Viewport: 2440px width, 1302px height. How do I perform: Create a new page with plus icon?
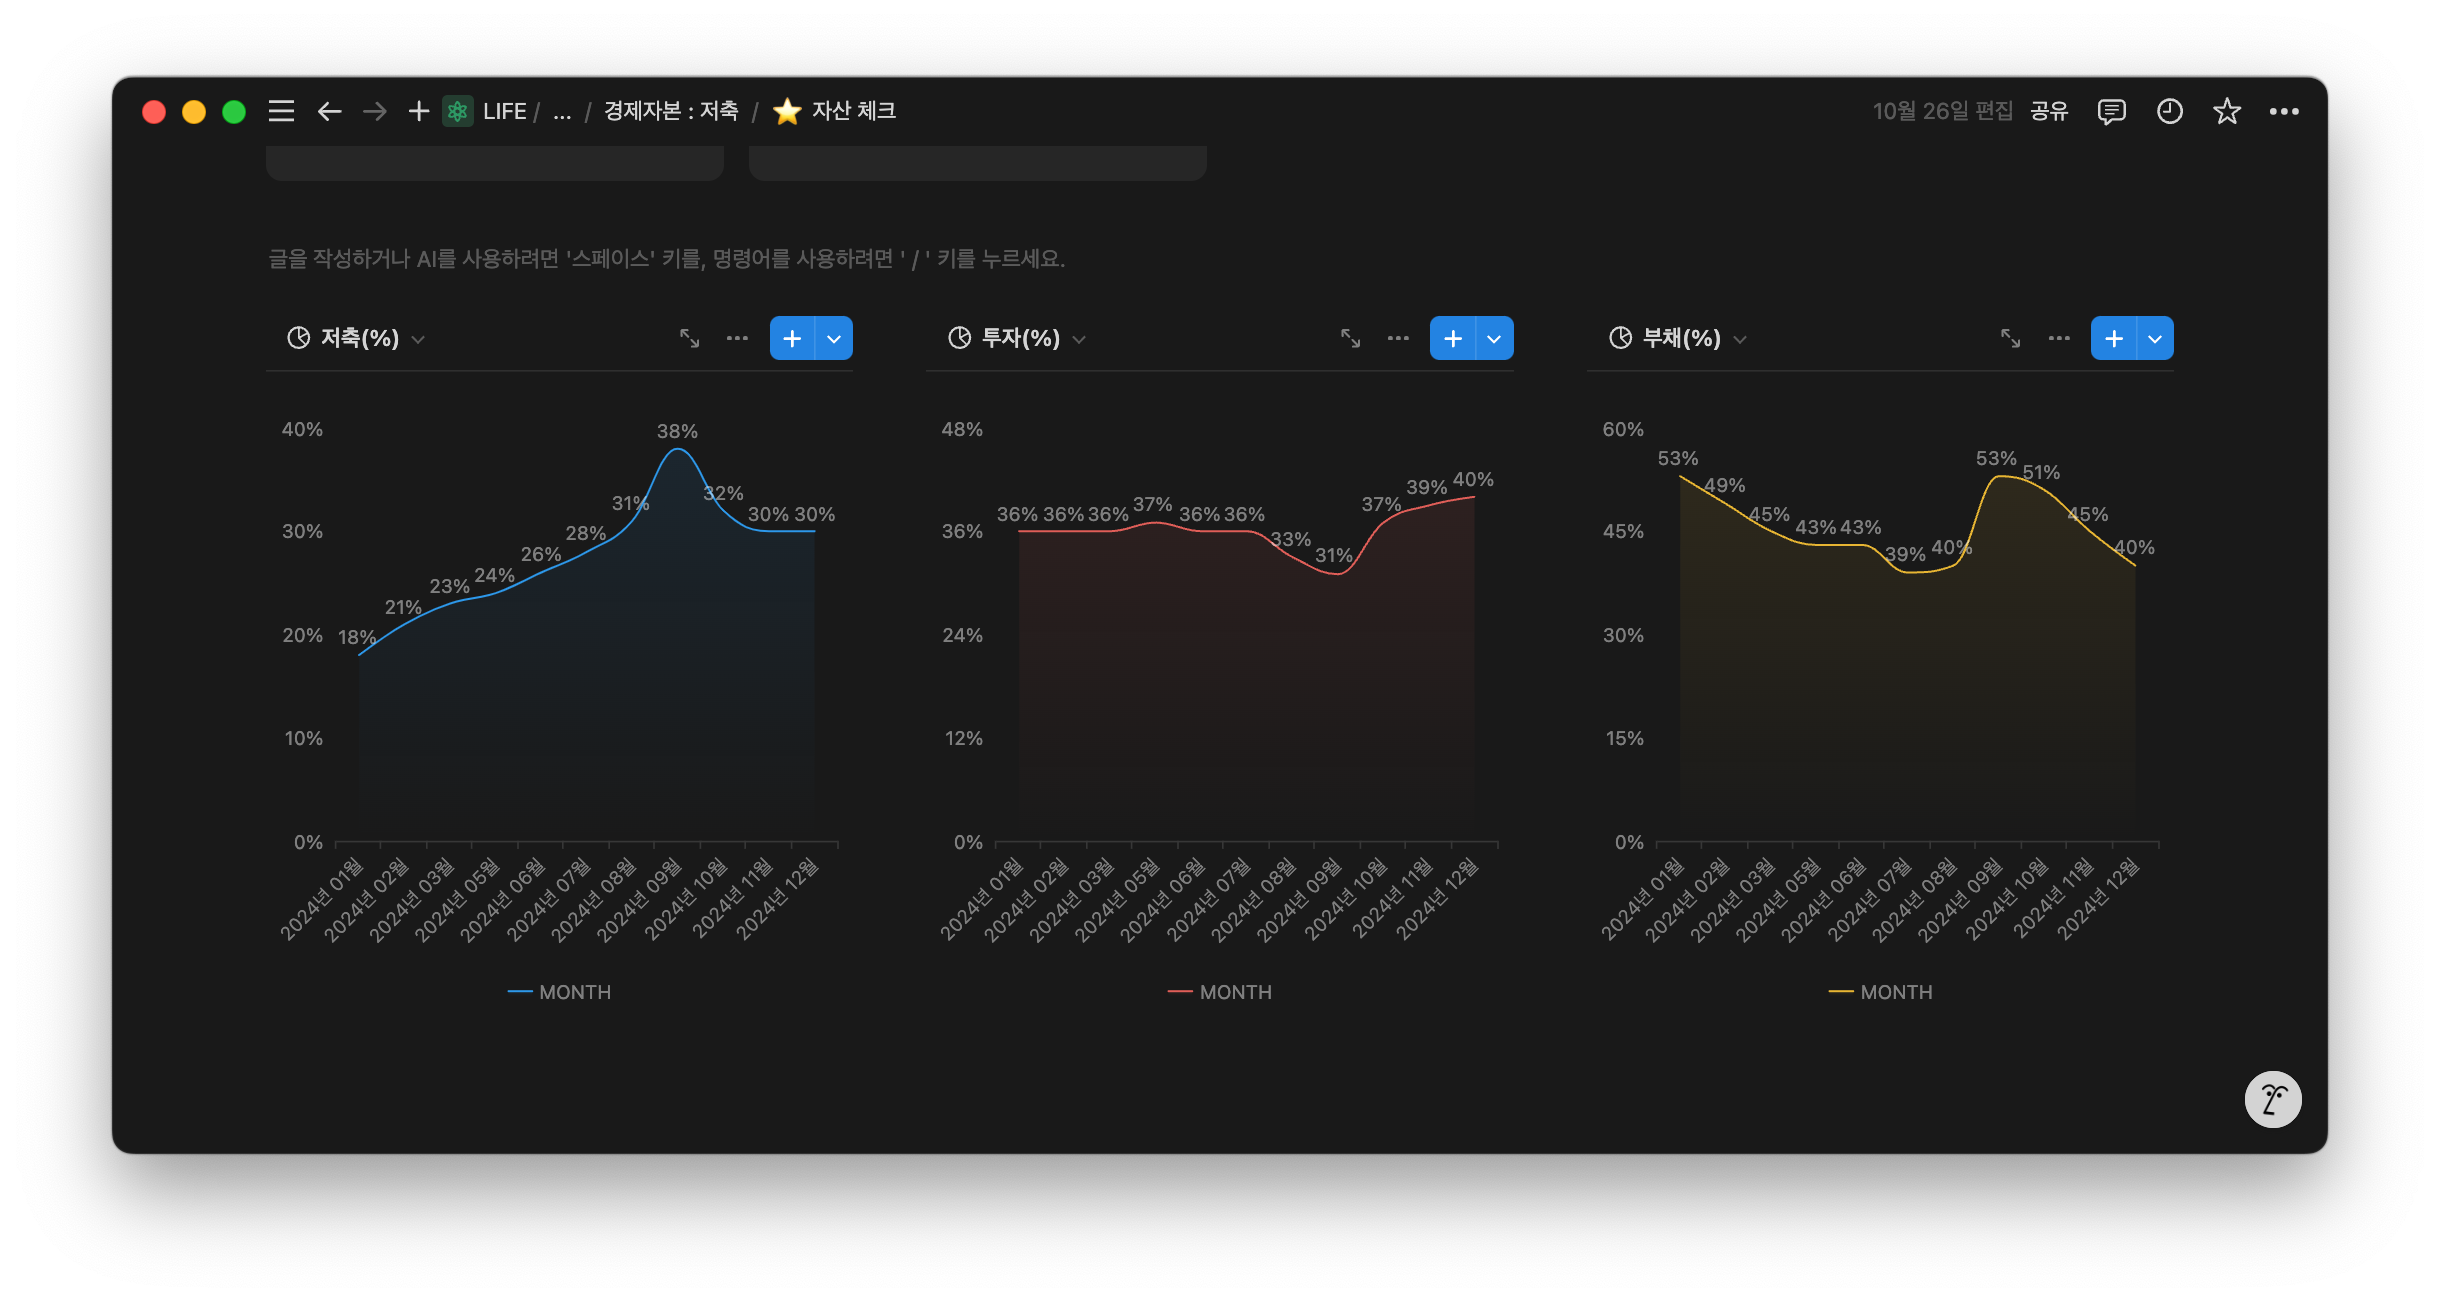418,111
